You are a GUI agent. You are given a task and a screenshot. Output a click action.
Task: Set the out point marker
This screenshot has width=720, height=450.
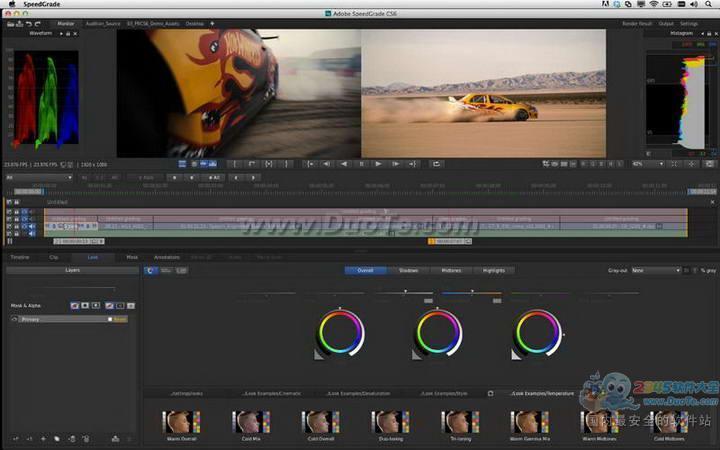pos(286,164)
